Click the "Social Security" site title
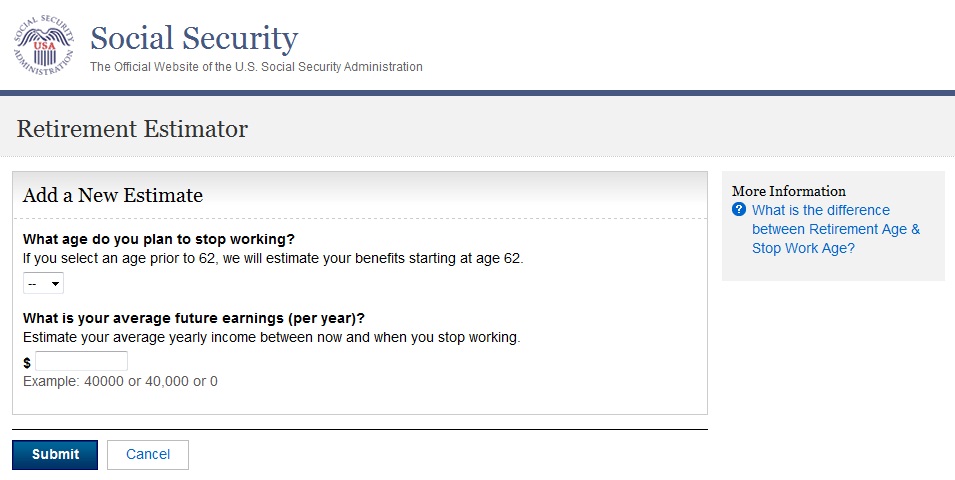This screenshot has width=955, height=480. [194, 39]
